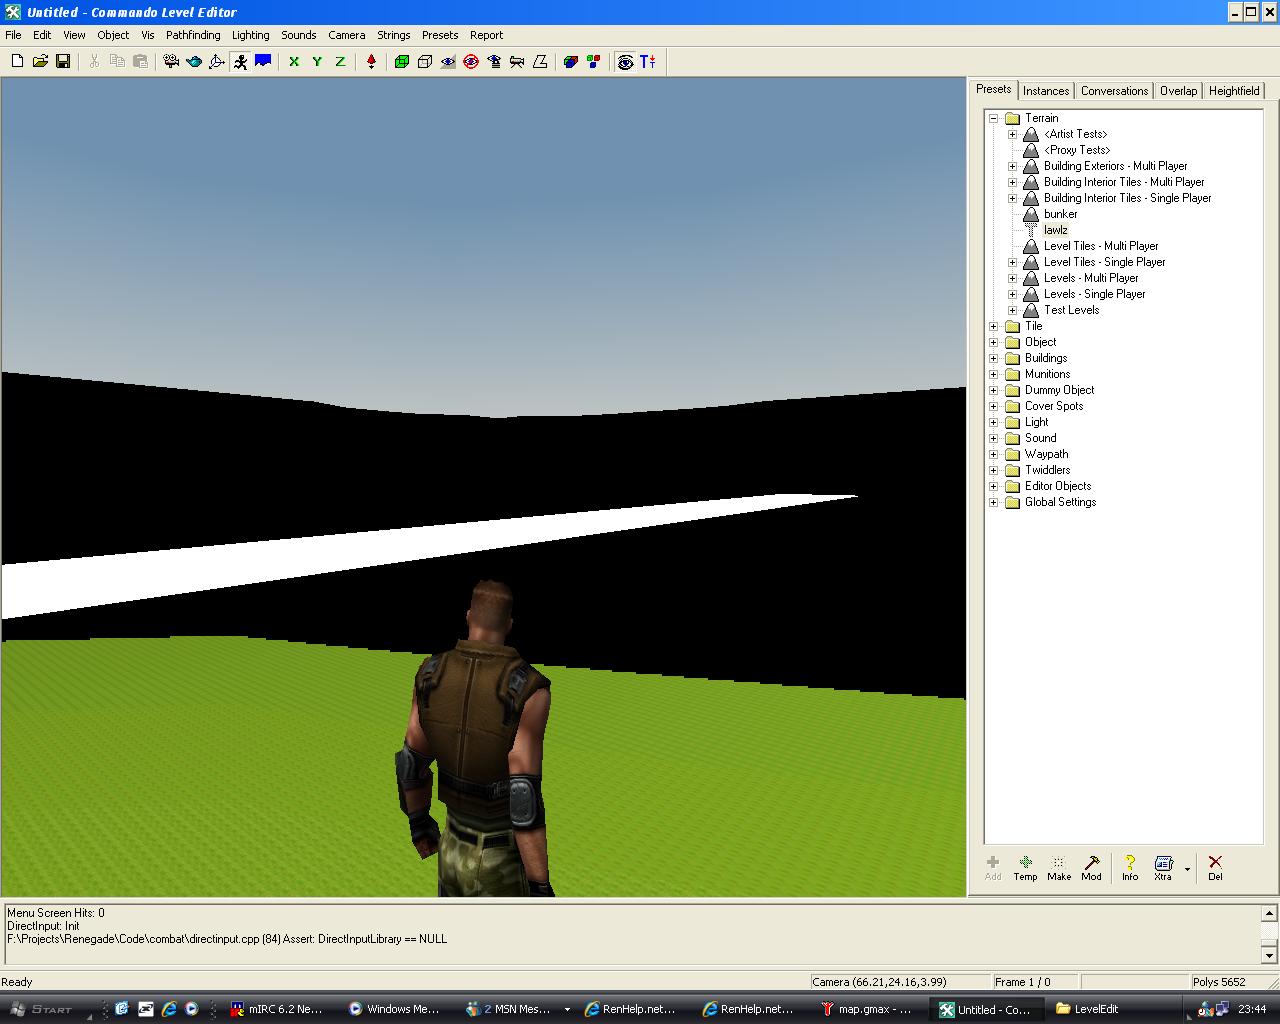Click the teapot object icon
The width and height of the screenshot is (1280, 1024).
pos(194,62)
